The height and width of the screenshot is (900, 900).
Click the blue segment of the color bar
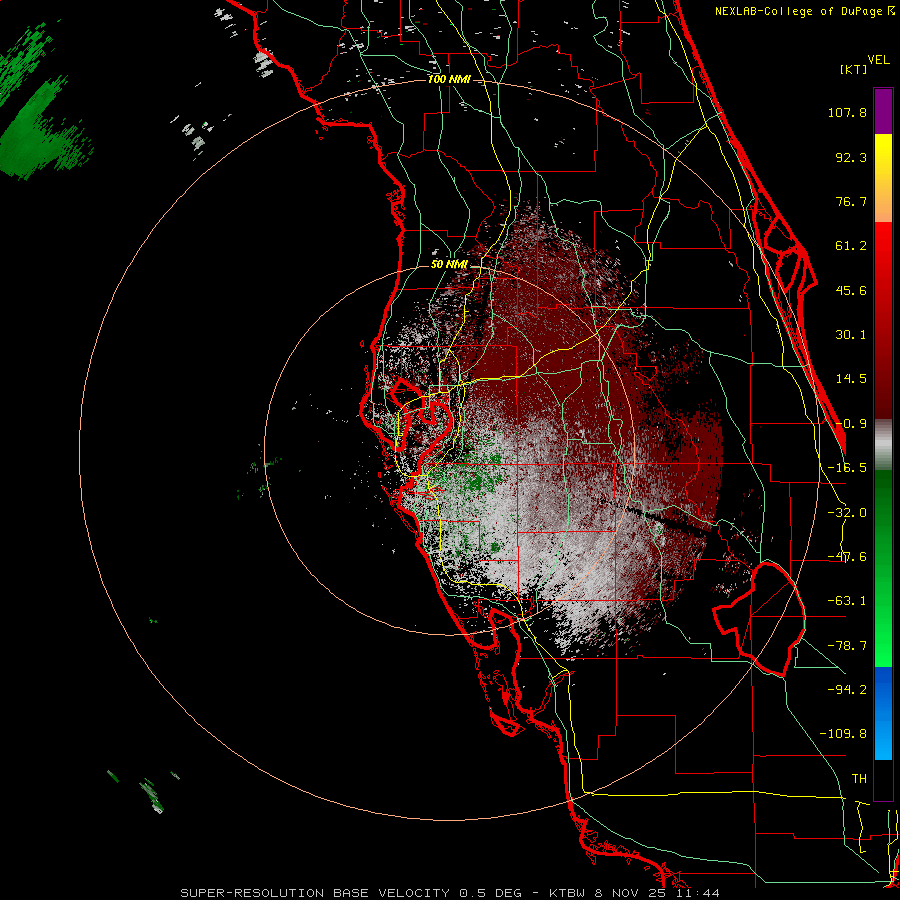pos(883,713)
